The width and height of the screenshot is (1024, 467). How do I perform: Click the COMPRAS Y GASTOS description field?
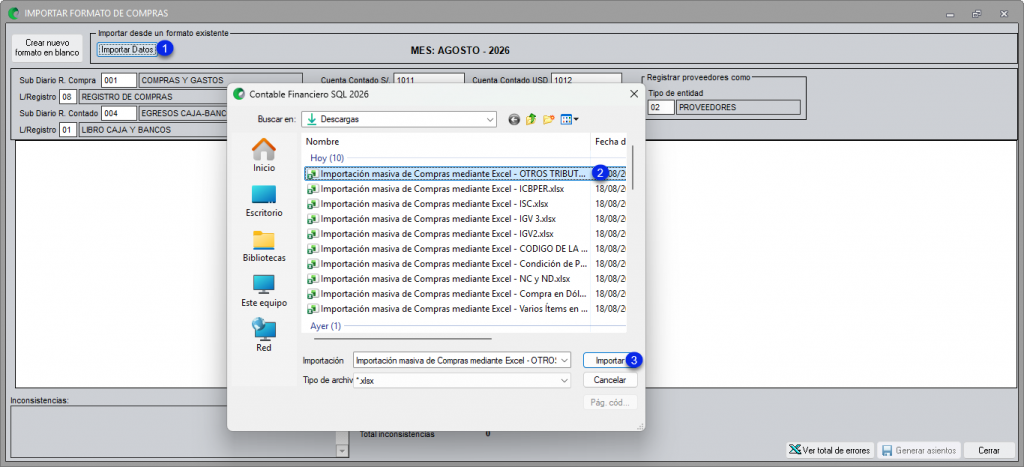220,80
